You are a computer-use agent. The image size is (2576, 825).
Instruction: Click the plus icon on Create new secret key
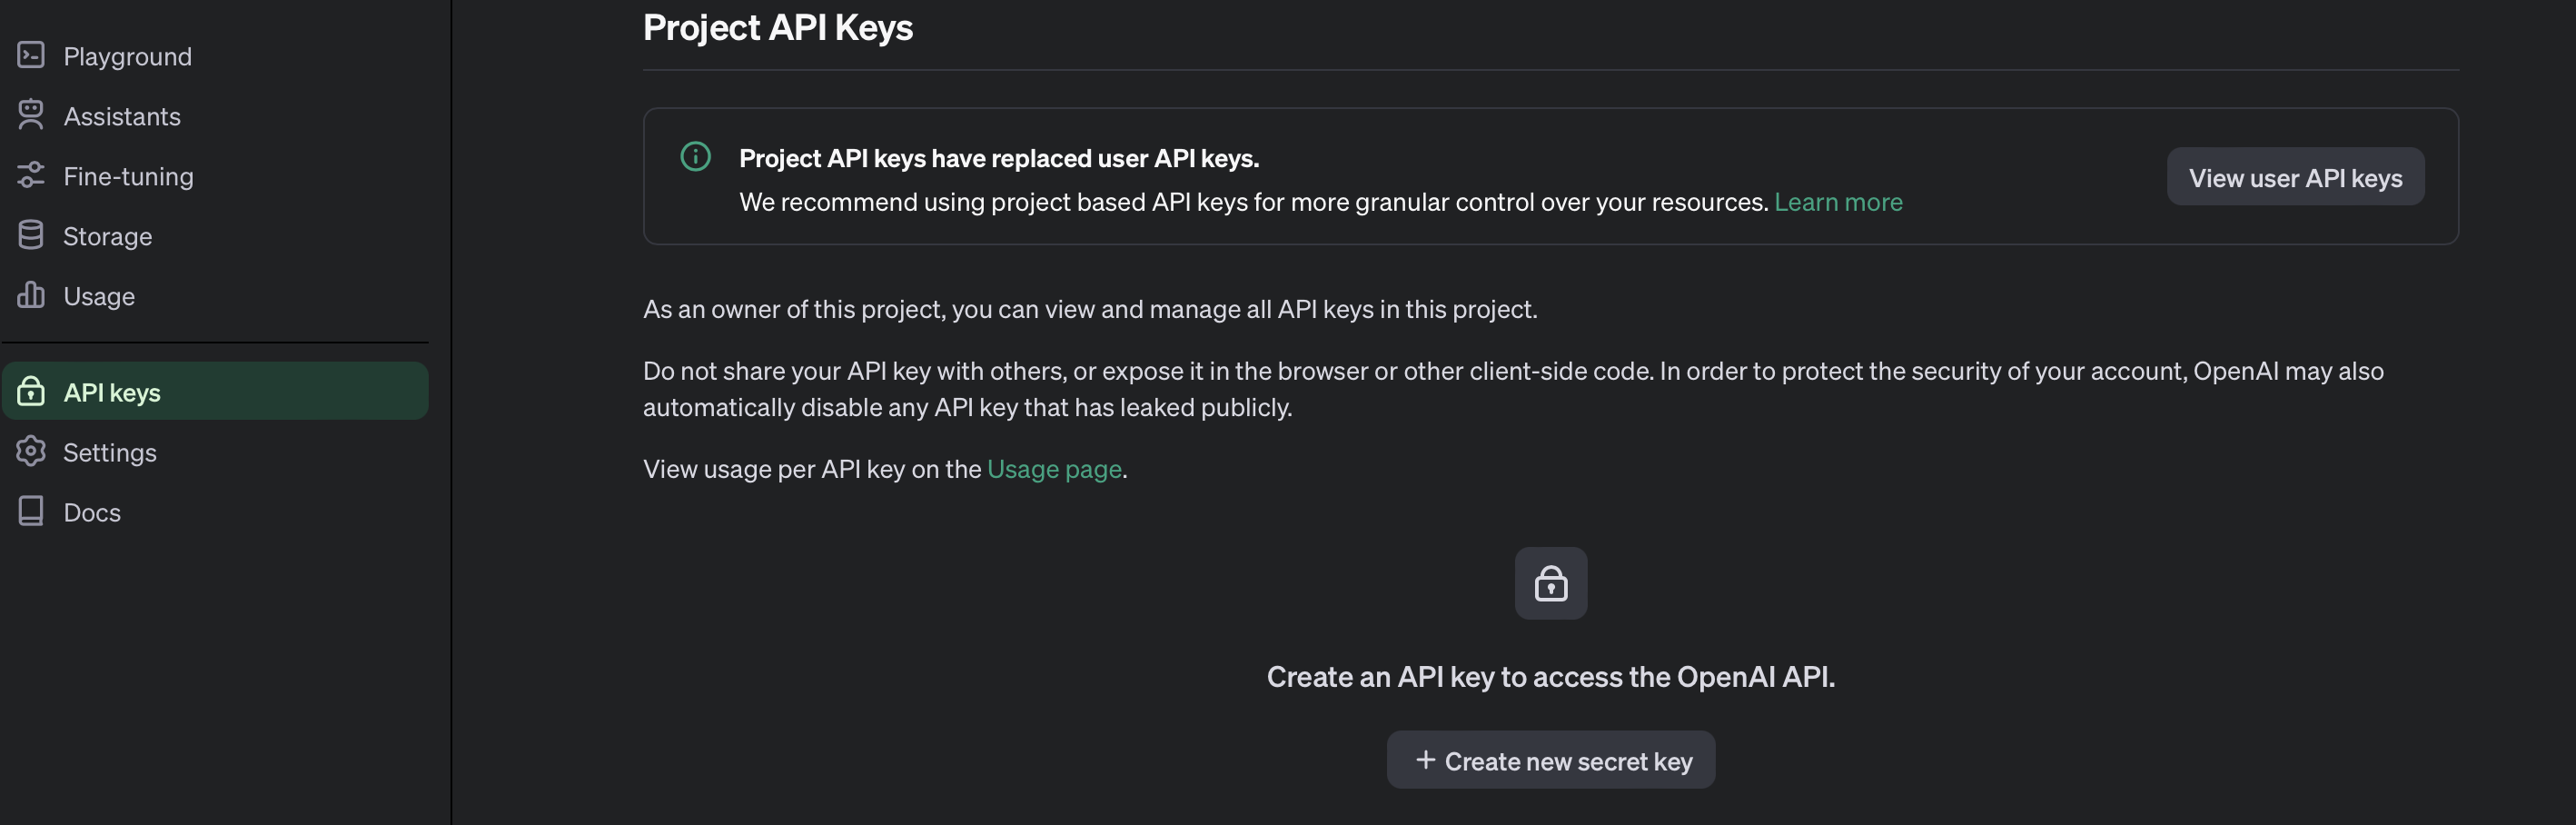tap(1425, 760)
